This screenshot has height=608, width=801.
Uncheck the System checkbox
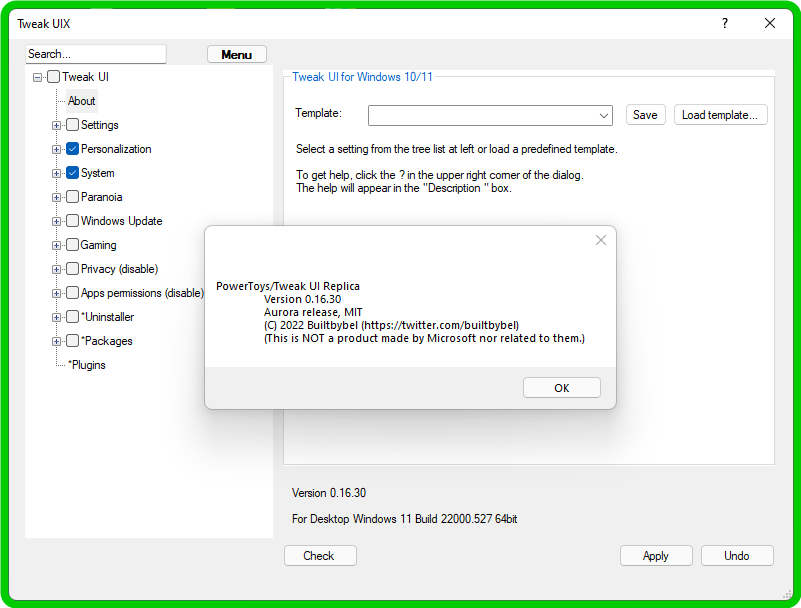(x=73, y=173)
